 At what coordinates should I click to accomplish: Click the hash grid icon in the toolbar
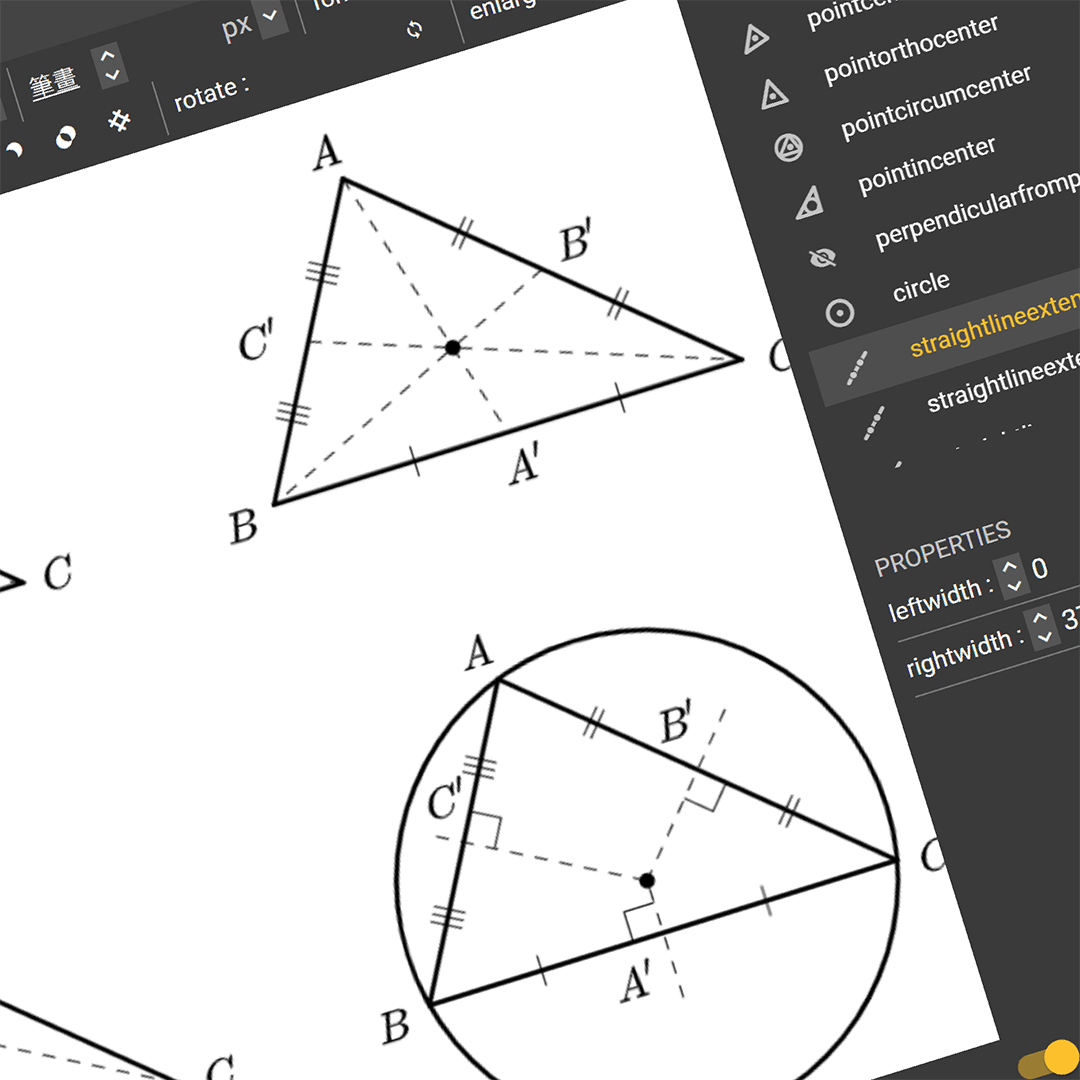(119, 121)
